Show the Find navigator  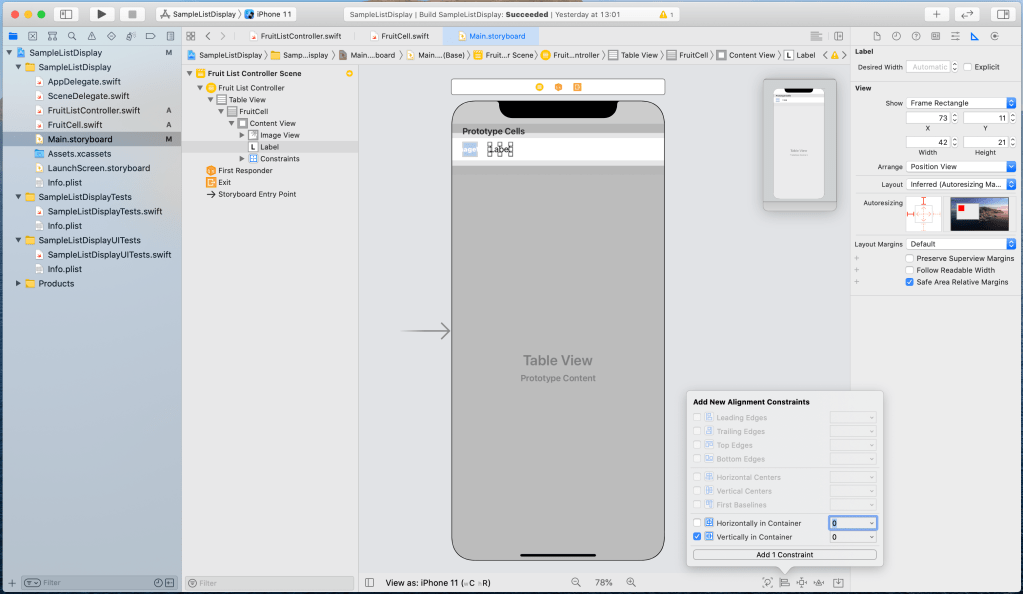coord(71,36)
